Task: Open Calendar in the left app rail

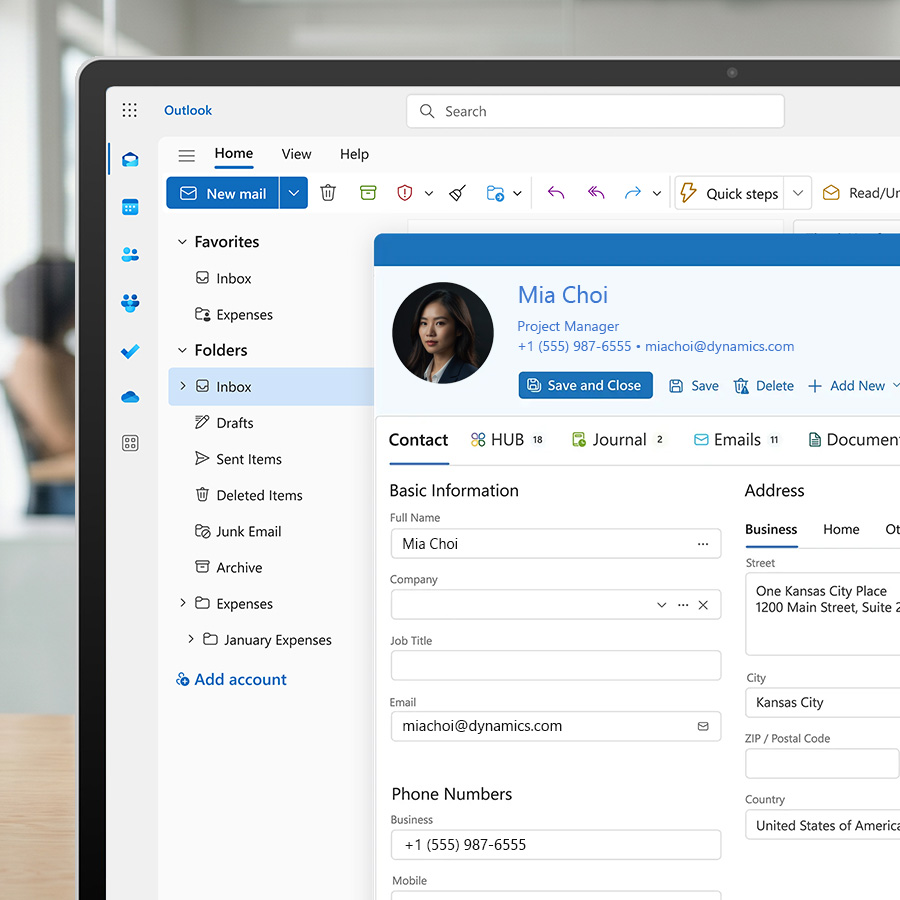Action: click(130, 207)
